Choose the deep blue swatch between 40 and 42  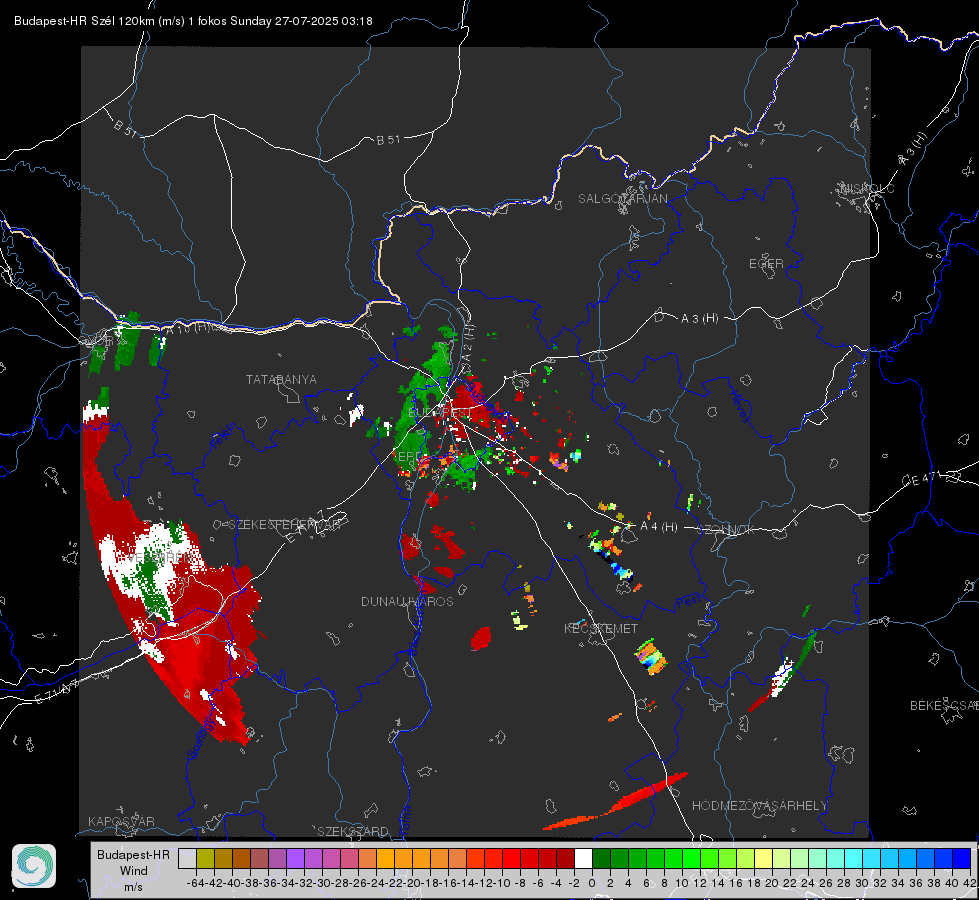[962, 859]
